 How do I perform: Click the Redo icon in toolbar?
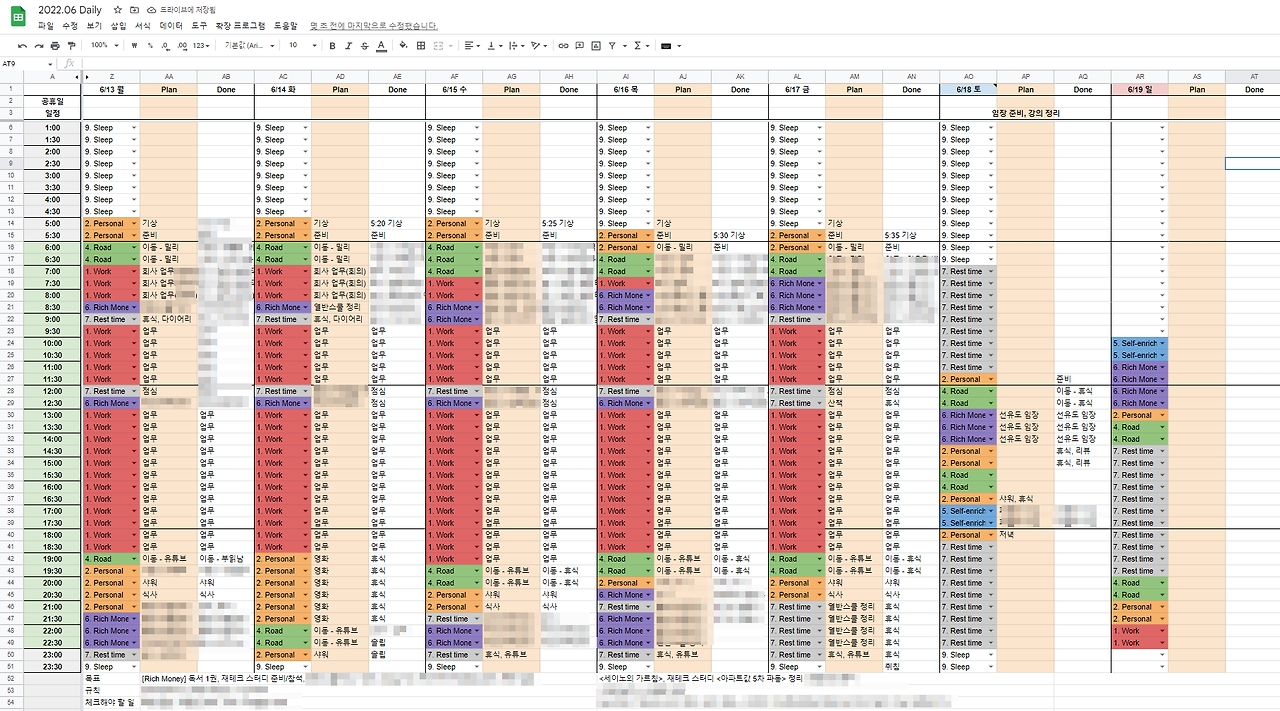tap(39, 45)
